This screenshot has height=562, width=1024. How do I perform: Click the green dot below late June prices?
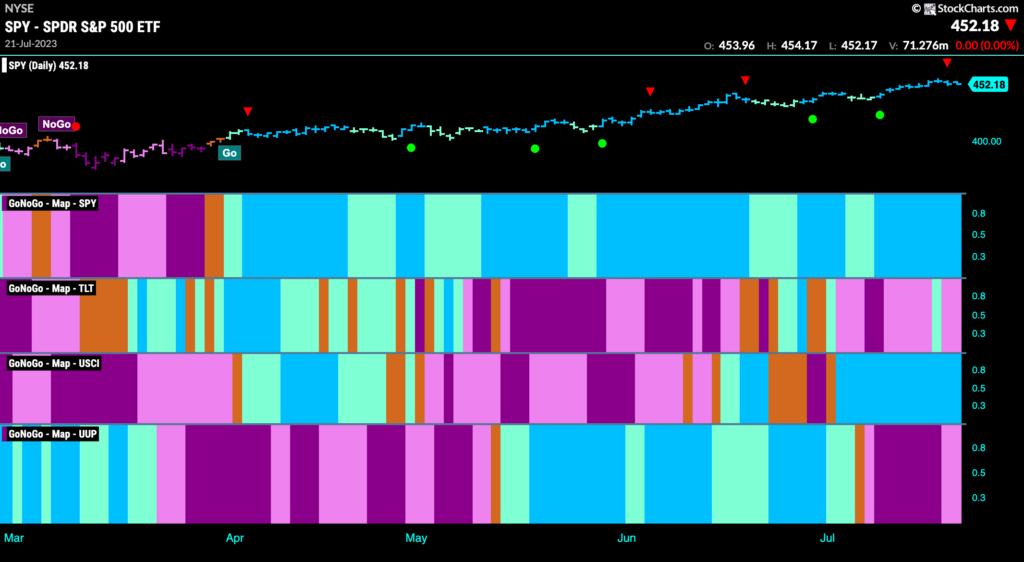812,119
